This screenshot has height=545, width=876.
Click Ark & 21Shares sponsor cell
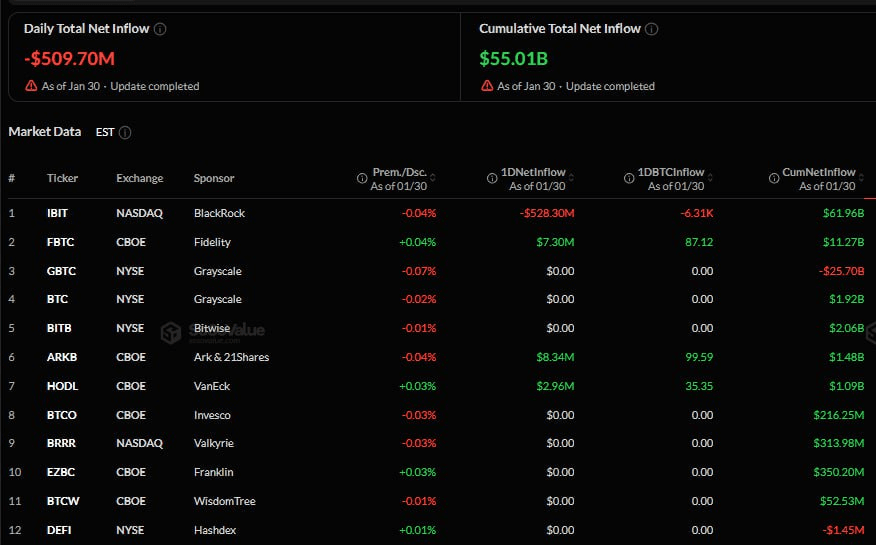(x=231, y=357)
